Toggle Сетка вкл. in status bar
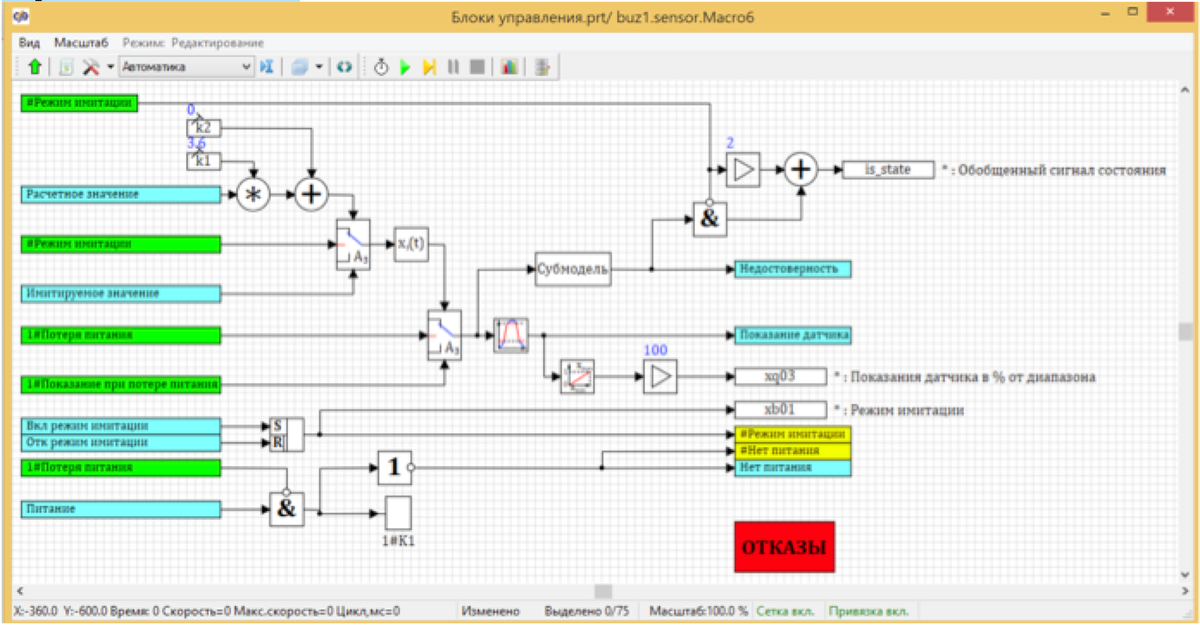1200x625 pixels. (785, 611)
